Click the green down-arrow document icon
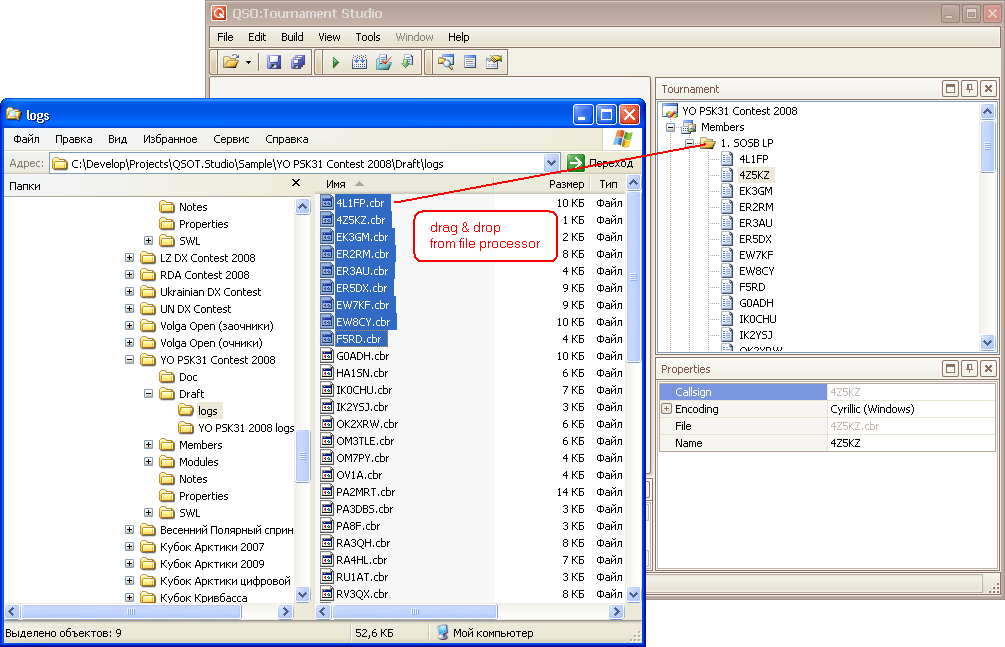 point(407,62)
